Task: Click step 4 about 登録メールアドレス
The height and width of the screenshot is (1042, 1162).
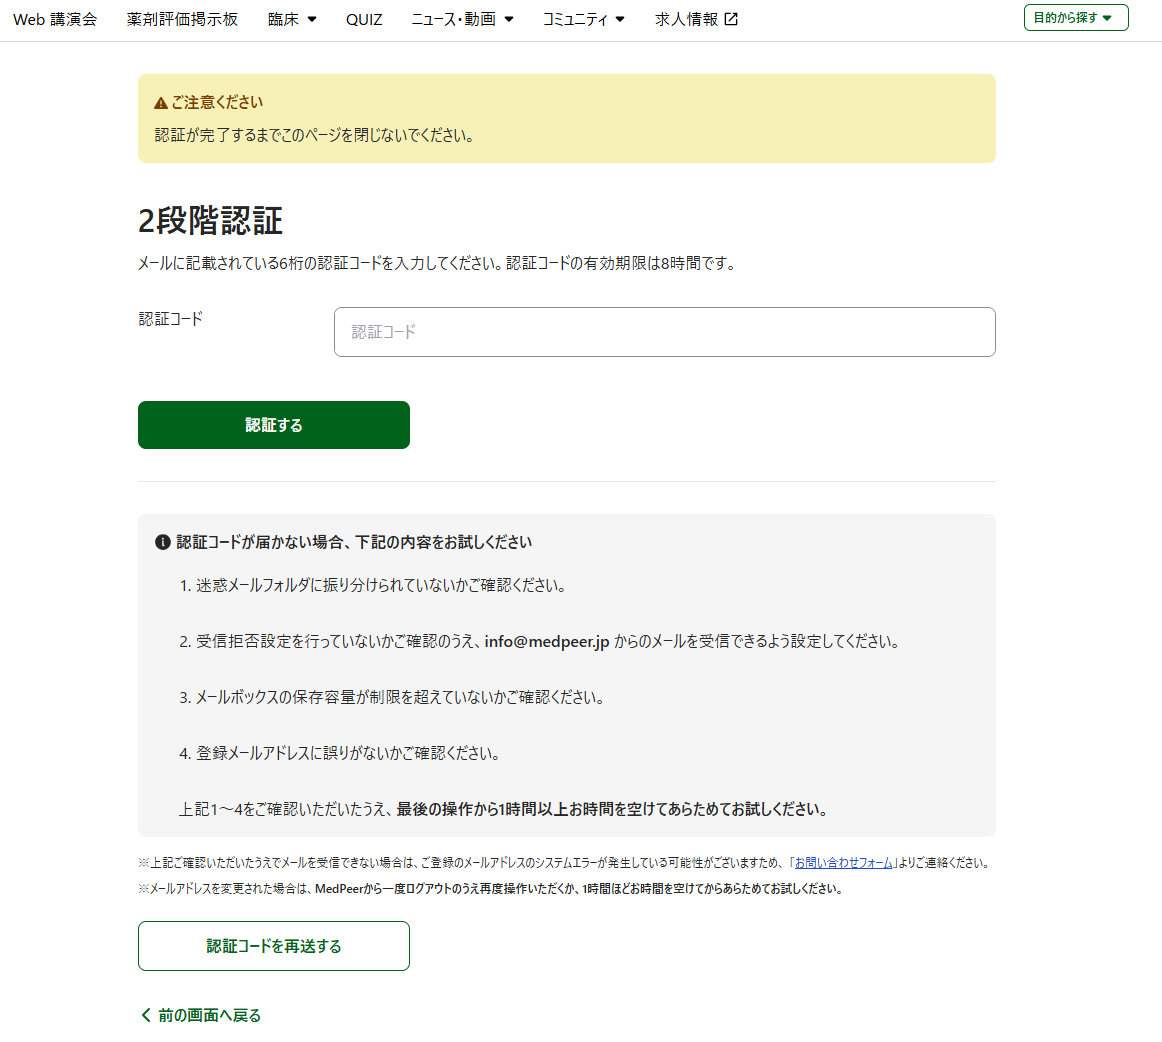Action: 340,753
